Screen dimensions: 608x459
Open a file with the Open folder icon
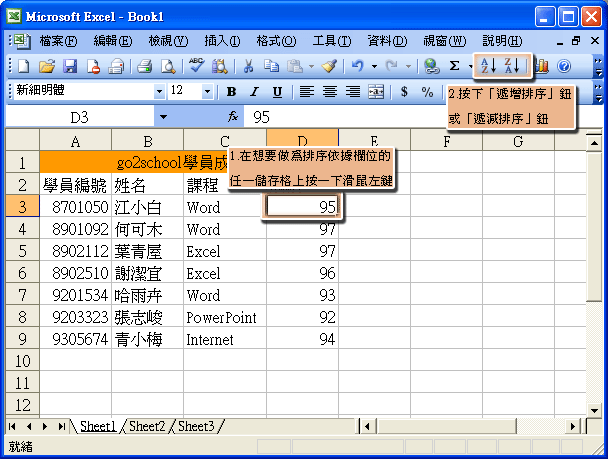47,67
